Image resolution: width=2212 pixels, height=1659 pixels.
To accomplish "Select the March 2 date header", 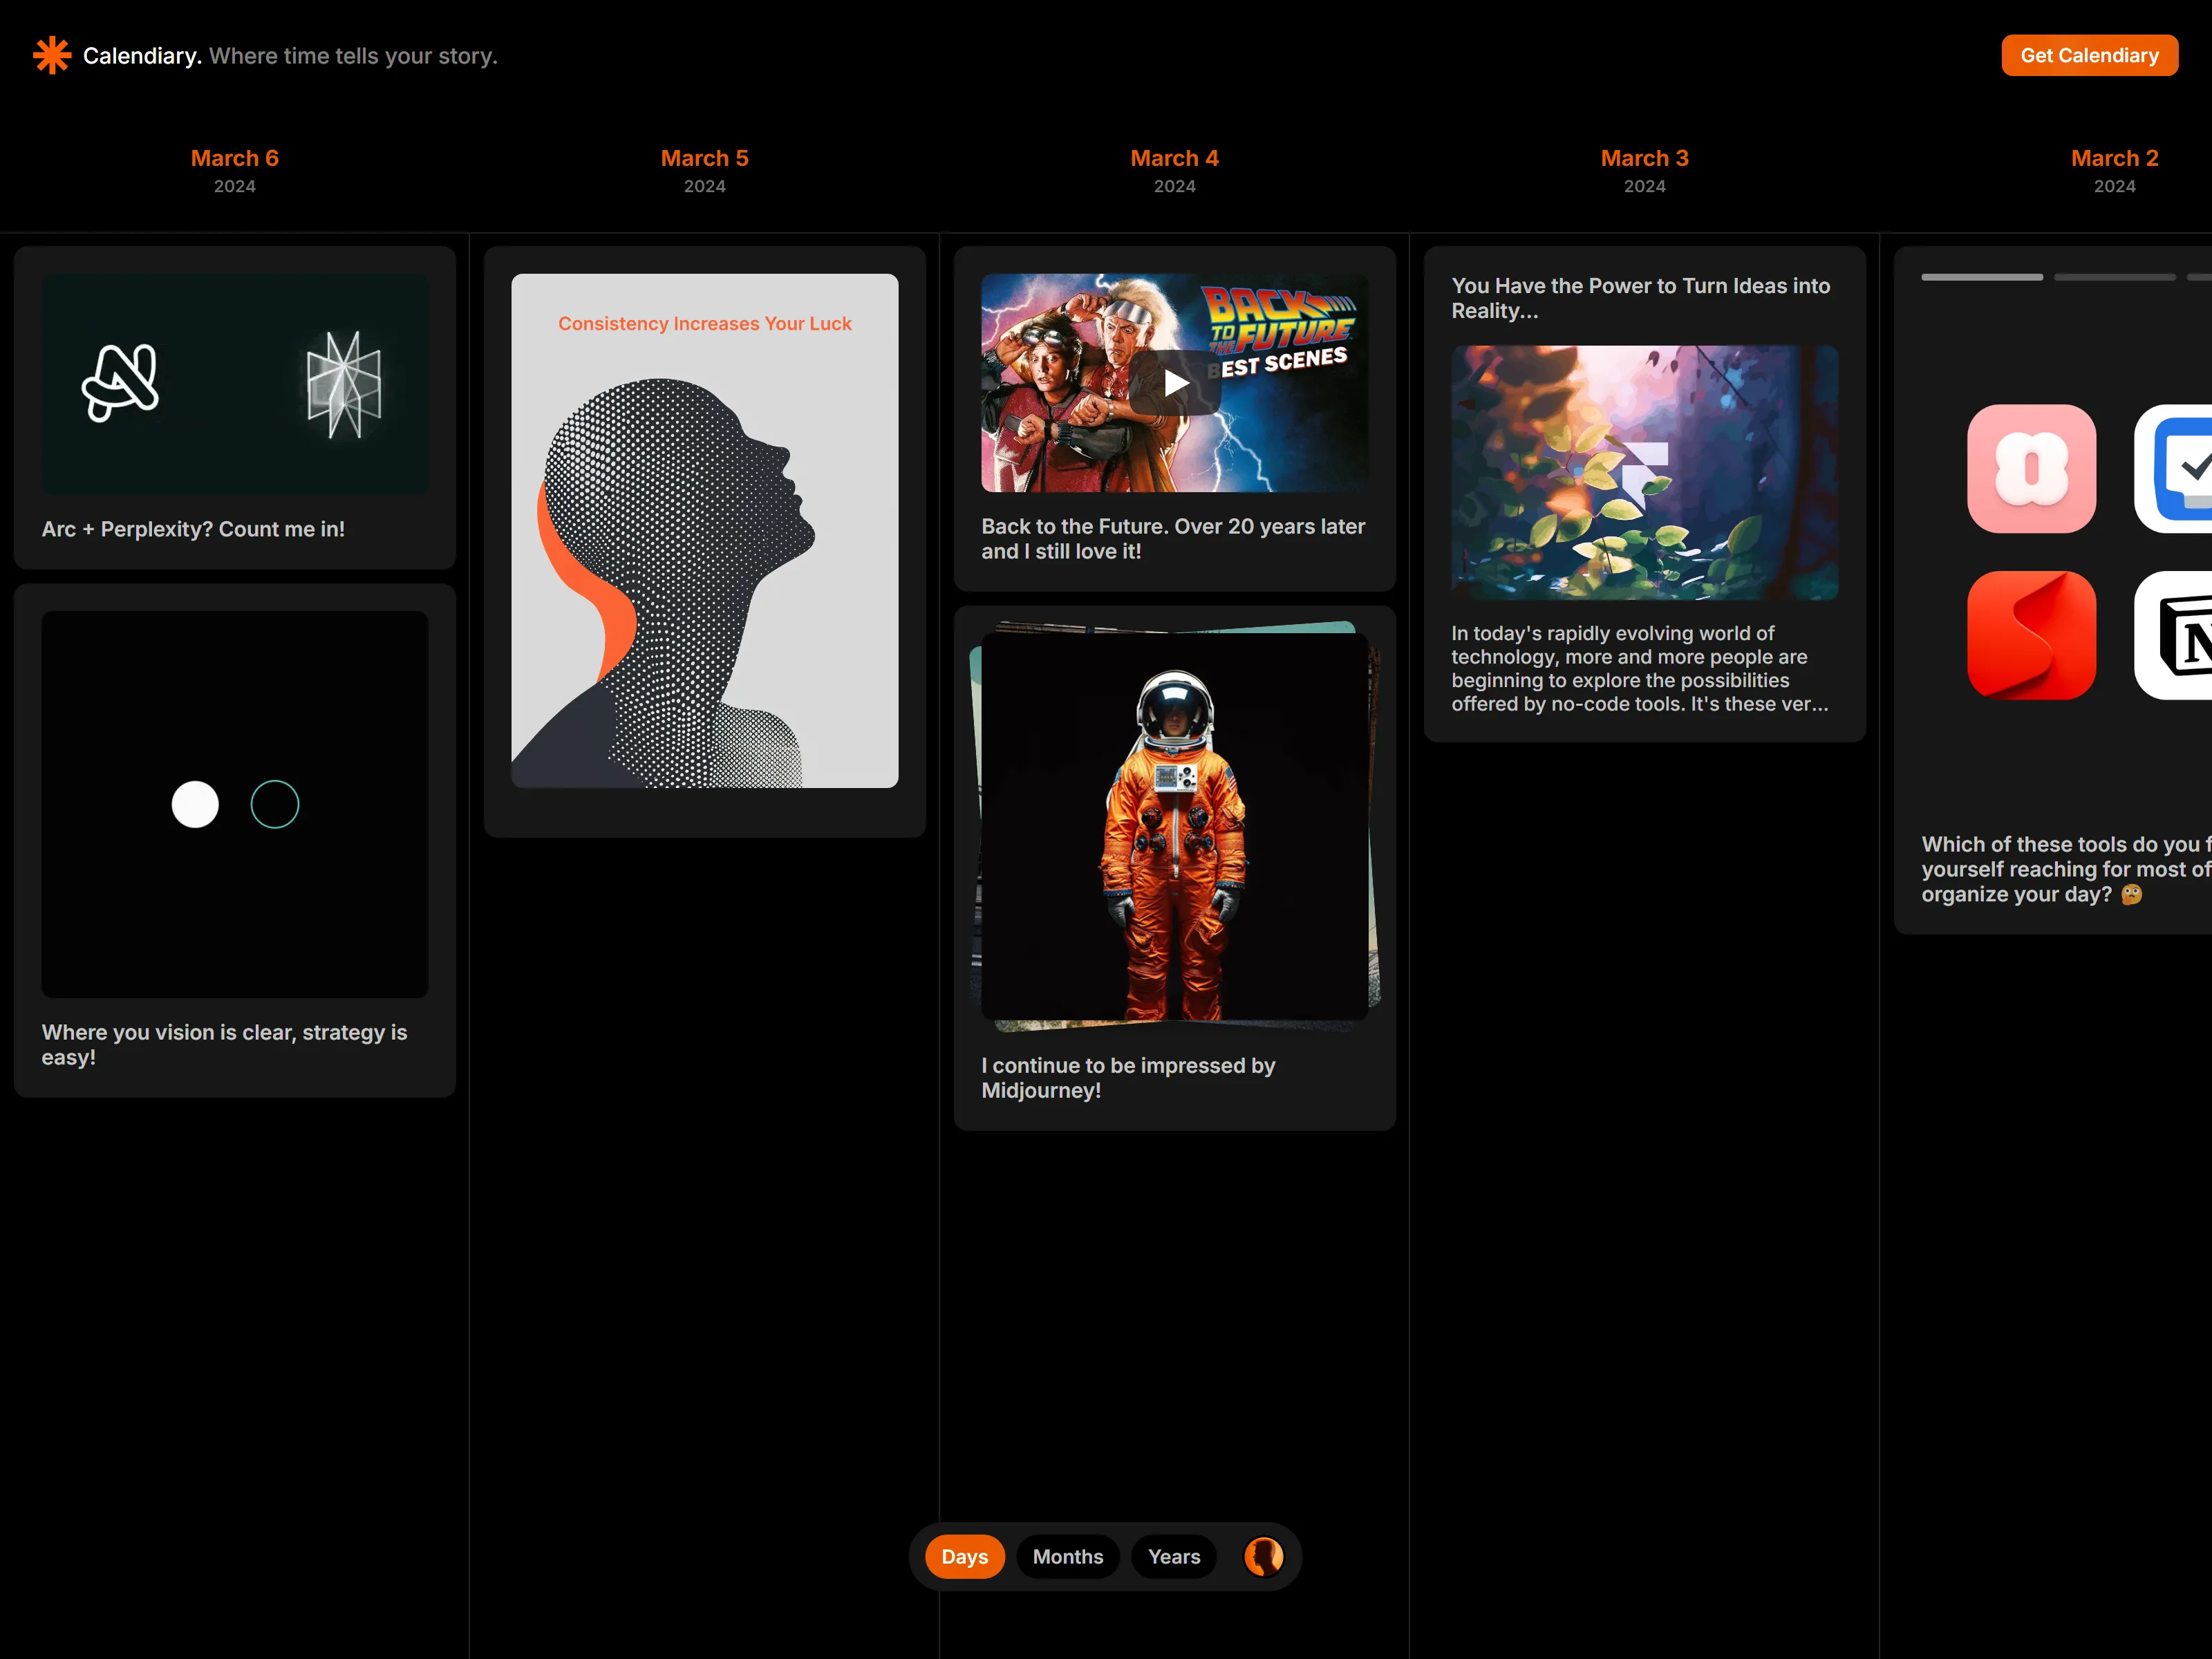I will (x=2114, y=170).
